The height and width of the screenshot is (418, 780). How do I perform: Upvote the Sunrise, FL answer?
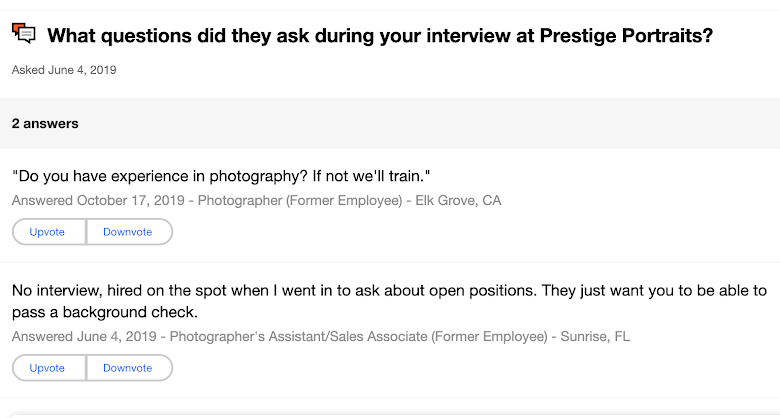click(x=48, y=368)
